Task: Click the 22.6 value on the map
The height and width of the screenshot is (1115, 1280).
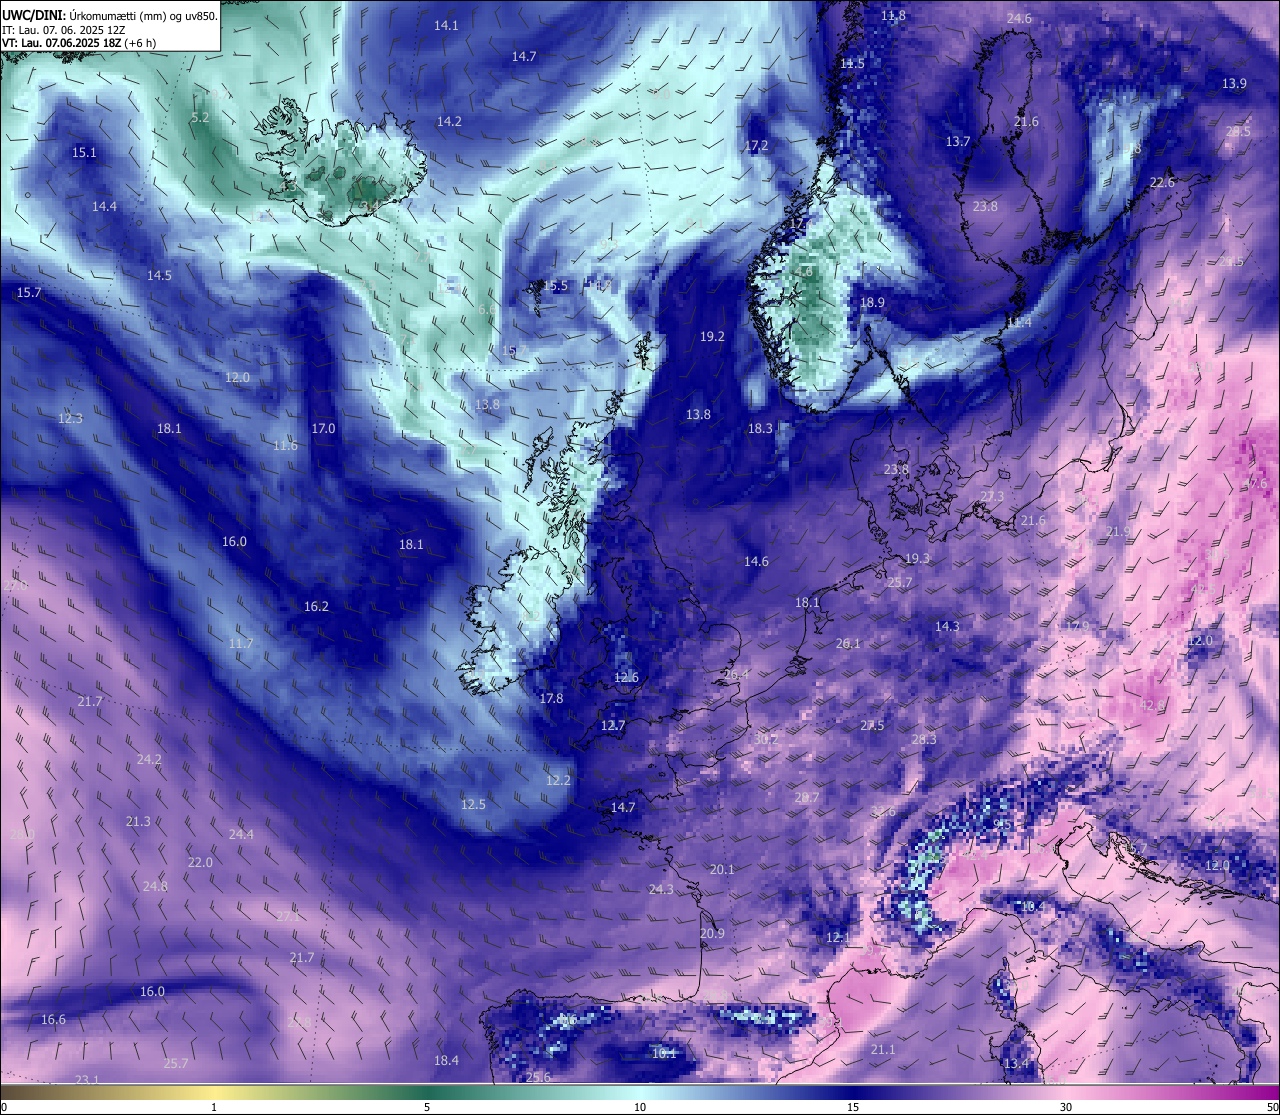Action: [x=1162, y=182]
